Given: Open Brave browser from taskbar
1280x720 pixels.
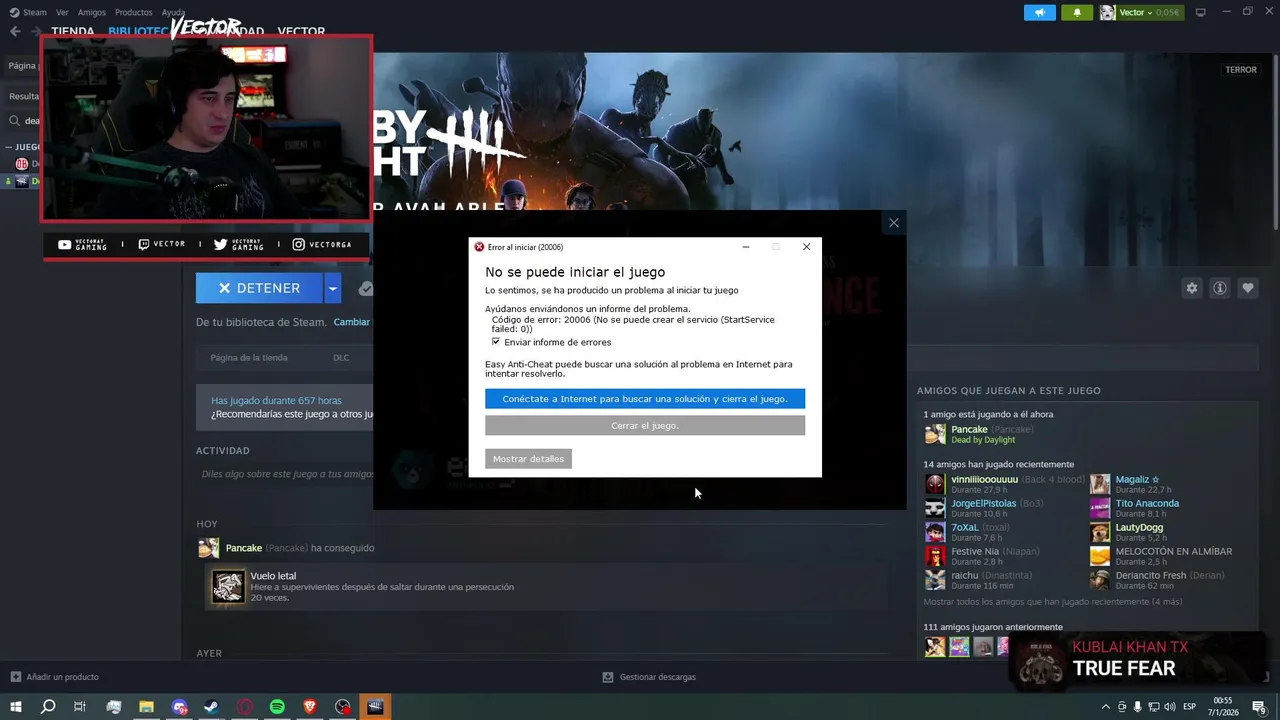Looking at the screenshot, I should (x=310, y=707).
